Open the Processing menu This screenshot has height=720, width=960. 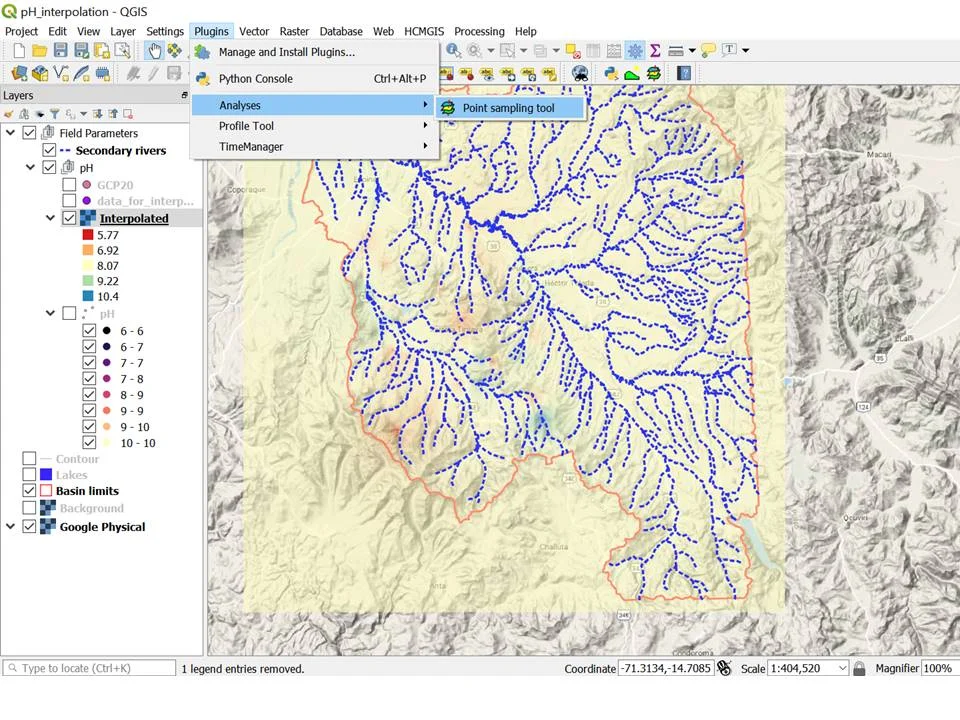pos(479,31)
